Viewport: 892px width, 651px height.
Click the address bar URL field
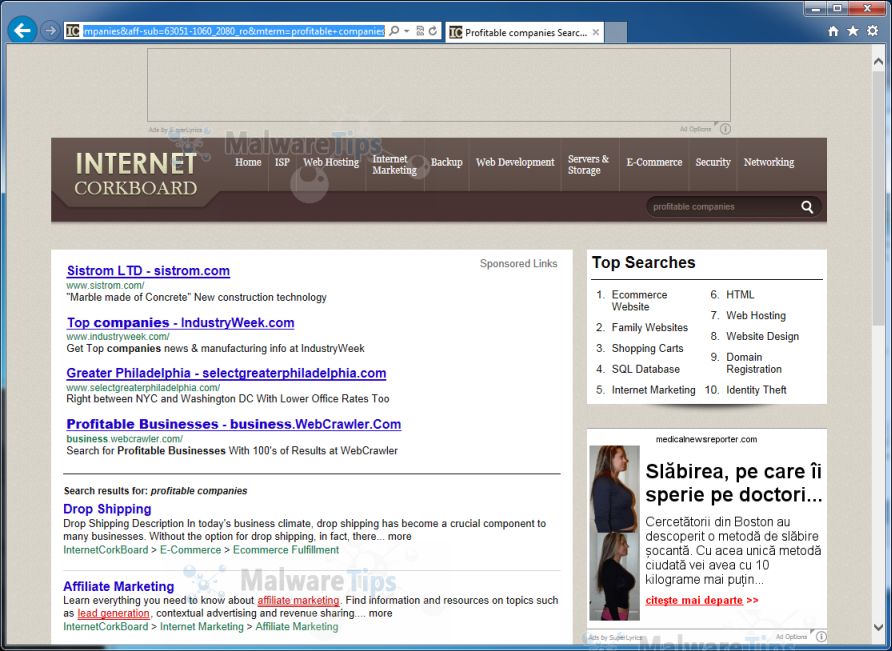(233, 31)
